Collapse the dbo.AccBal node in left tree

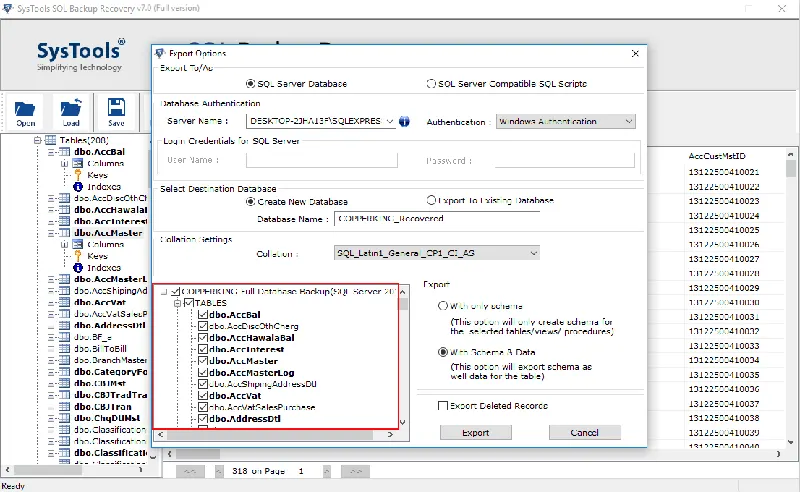(x=51, y=152)
